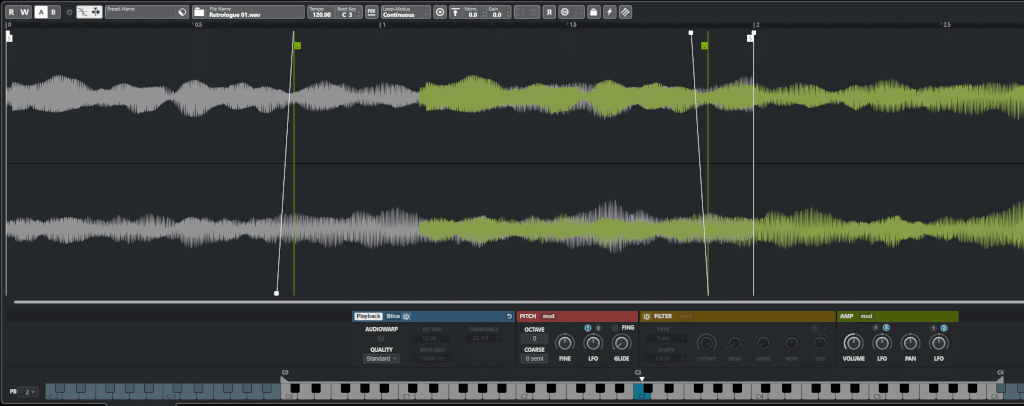1024x406 pixels.
Task: Adjust the Amp VOLUME knob
Action: (853, 342)
